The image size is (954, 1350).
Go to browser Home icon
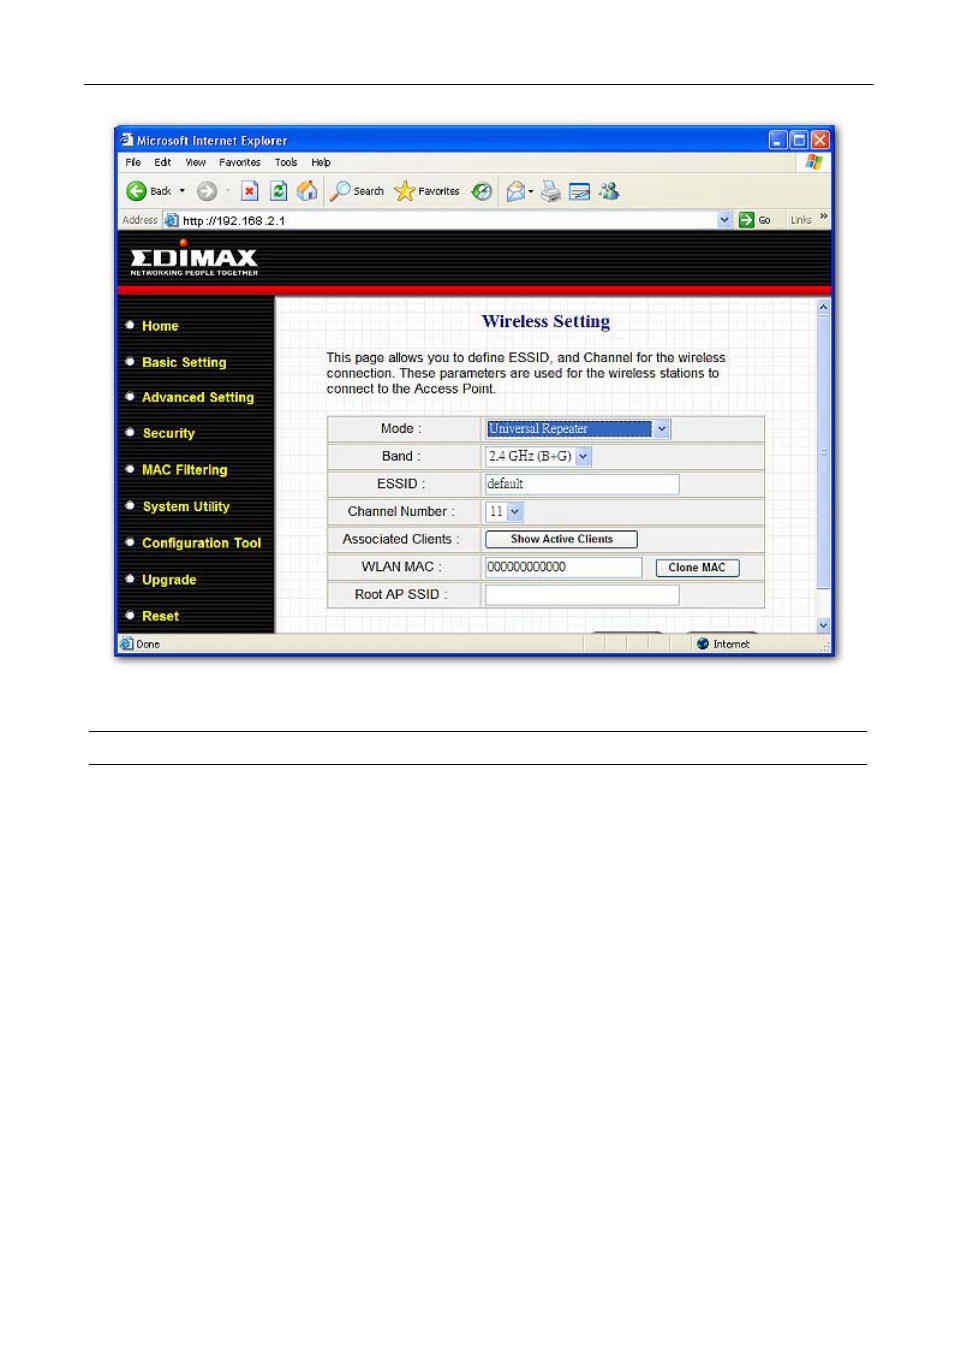(x=307, y=191)
